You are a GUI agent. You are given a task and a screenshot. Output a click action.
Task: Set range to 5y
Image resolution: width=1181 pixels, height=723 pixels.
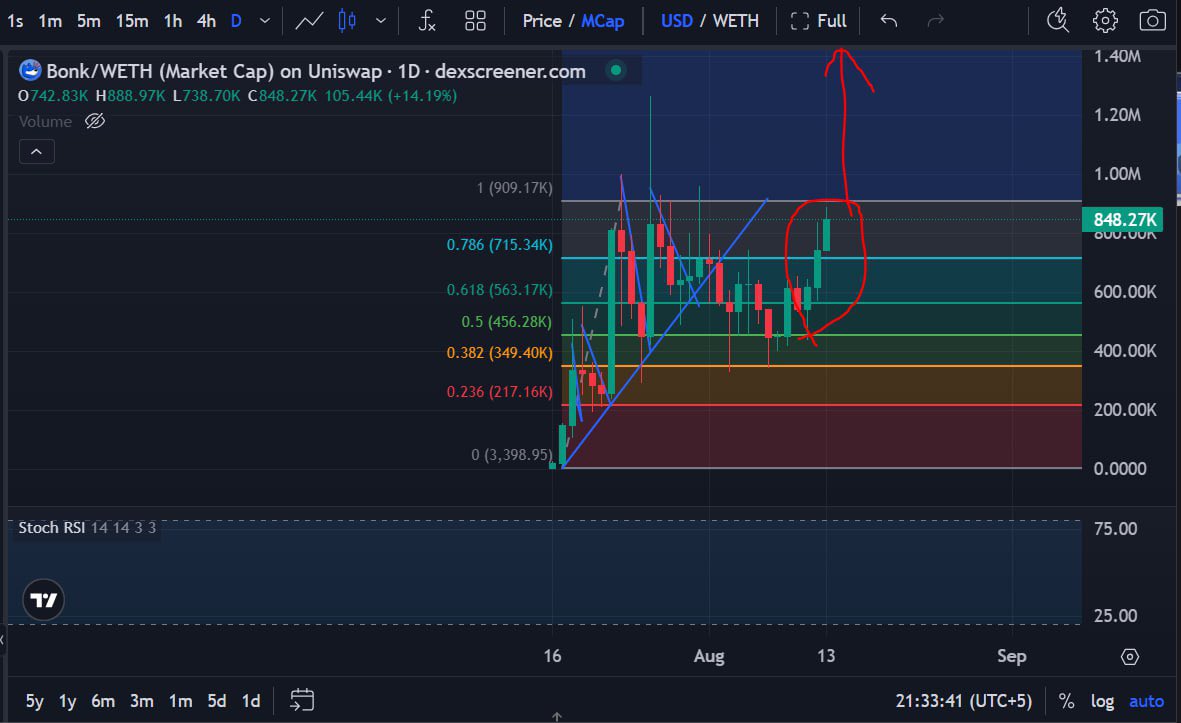[x=35, y=702]
